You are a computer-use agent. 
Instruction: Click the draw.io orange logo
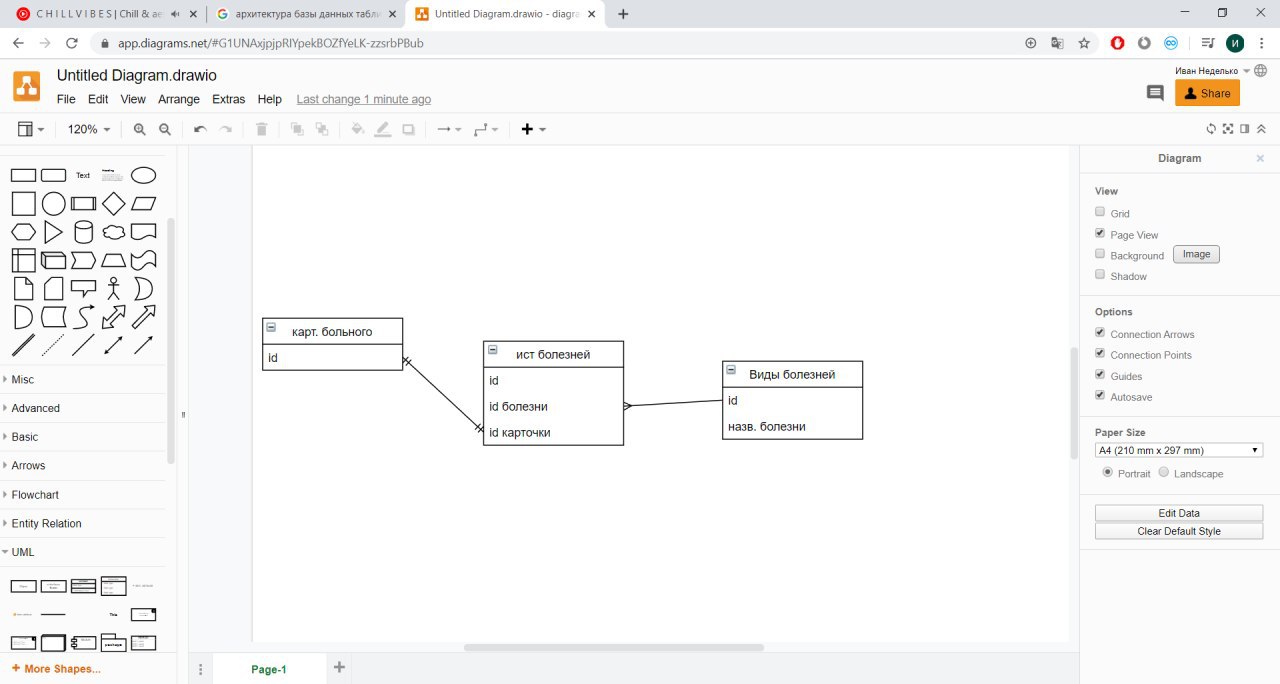tap(27, 86)
